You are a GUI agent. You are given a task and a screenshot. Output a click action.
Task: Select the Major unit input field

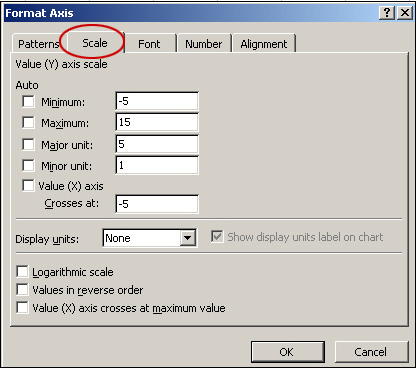157,144
